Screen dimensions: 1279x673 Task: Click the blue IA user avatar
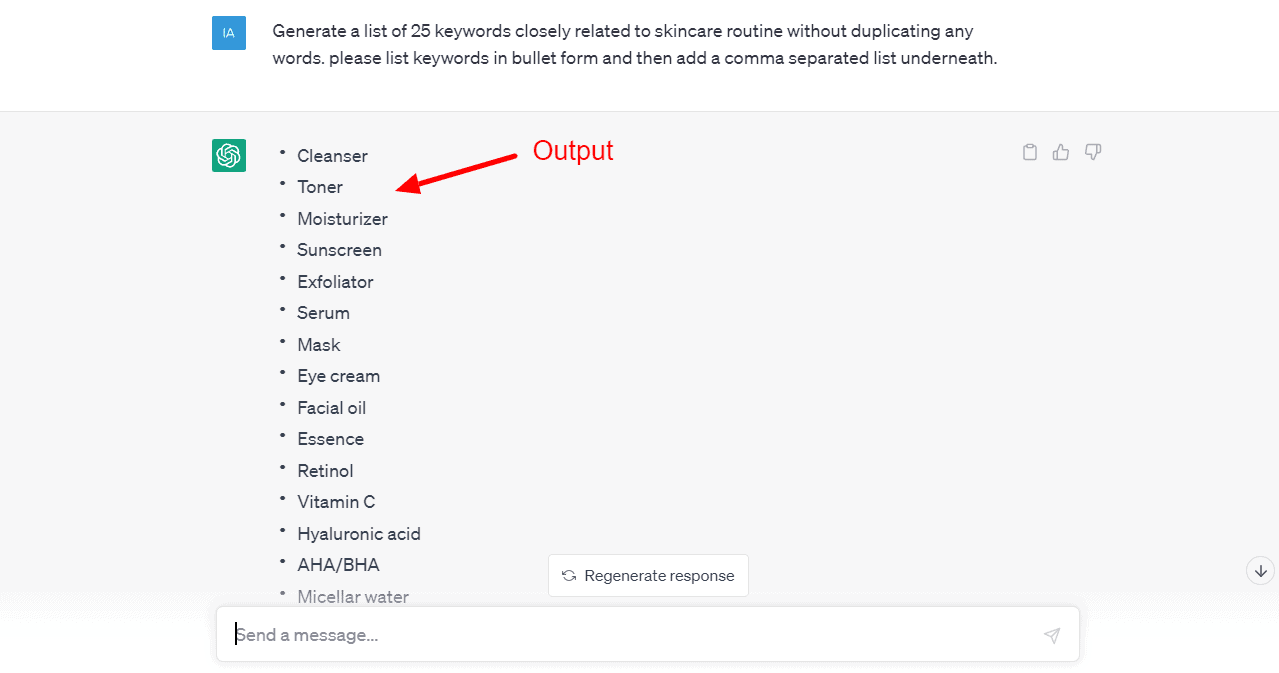tap(229, 33)
